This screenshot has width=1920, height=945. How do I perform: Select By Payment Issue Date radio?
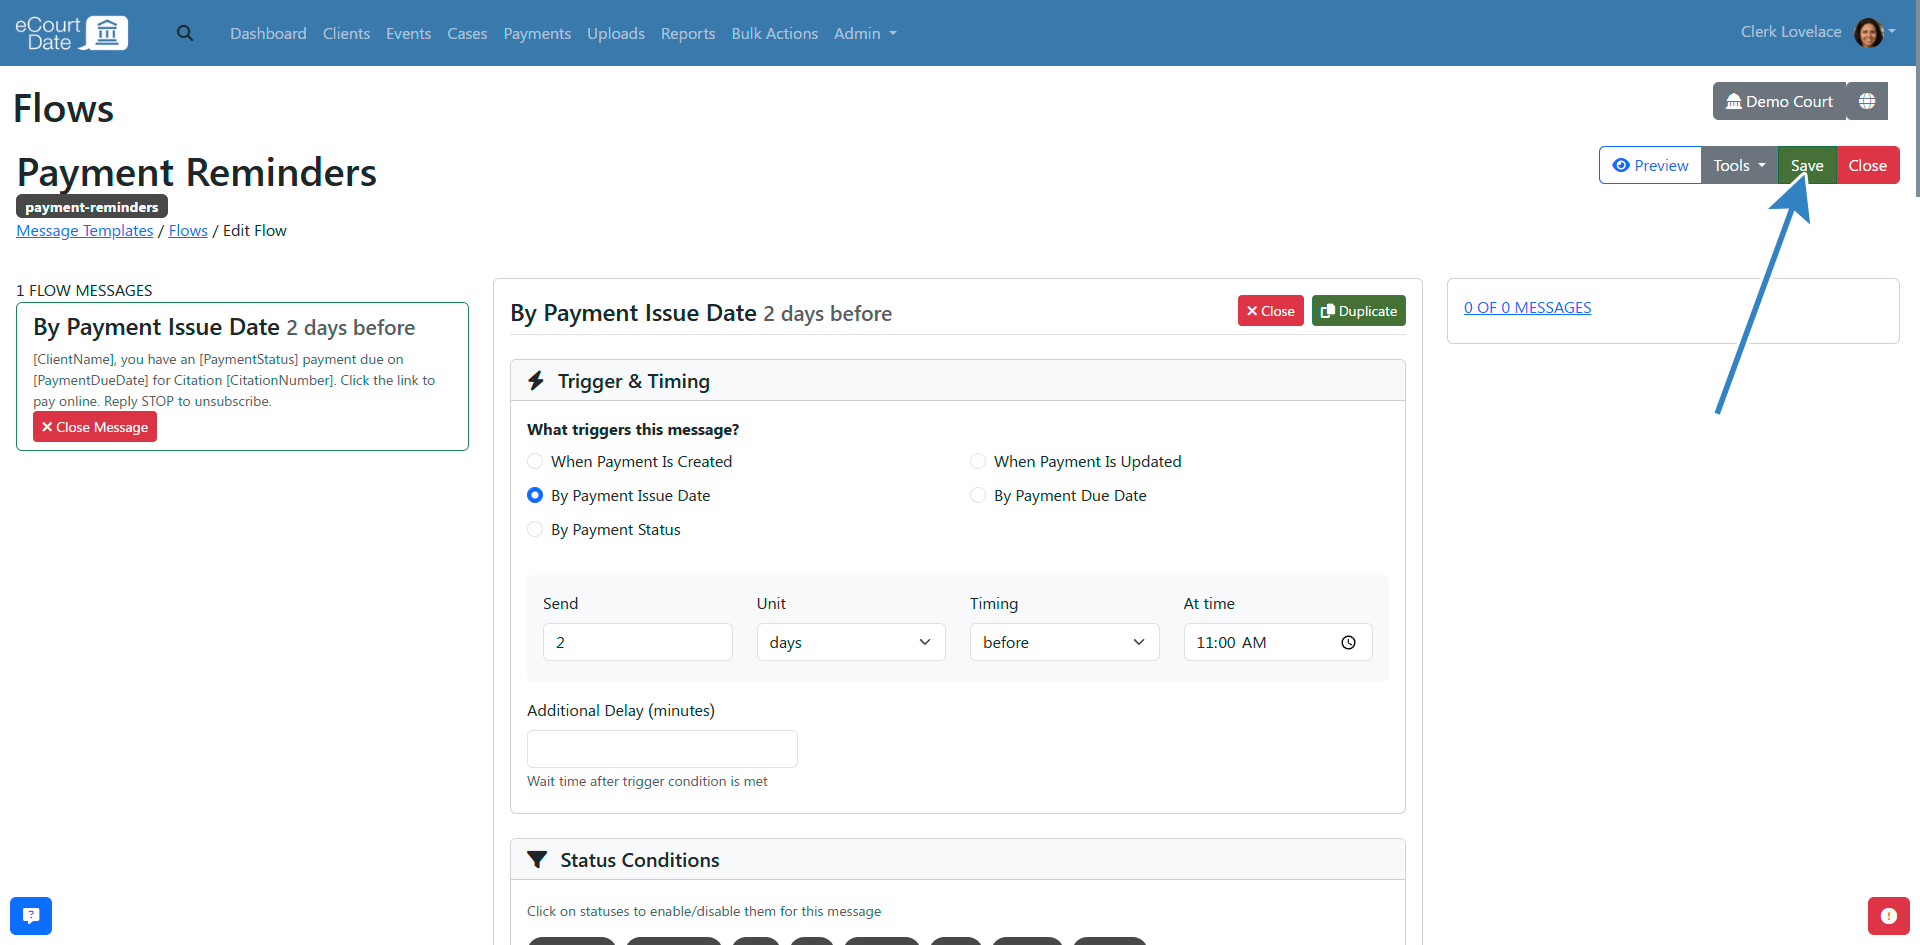click(x=535, y=495)
